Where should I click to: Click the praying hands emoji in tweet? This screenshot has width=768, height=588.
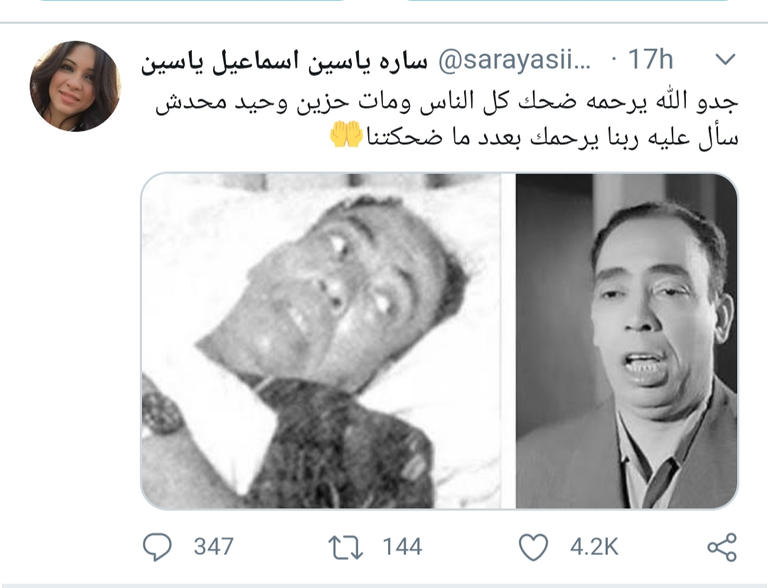point(346,136)
